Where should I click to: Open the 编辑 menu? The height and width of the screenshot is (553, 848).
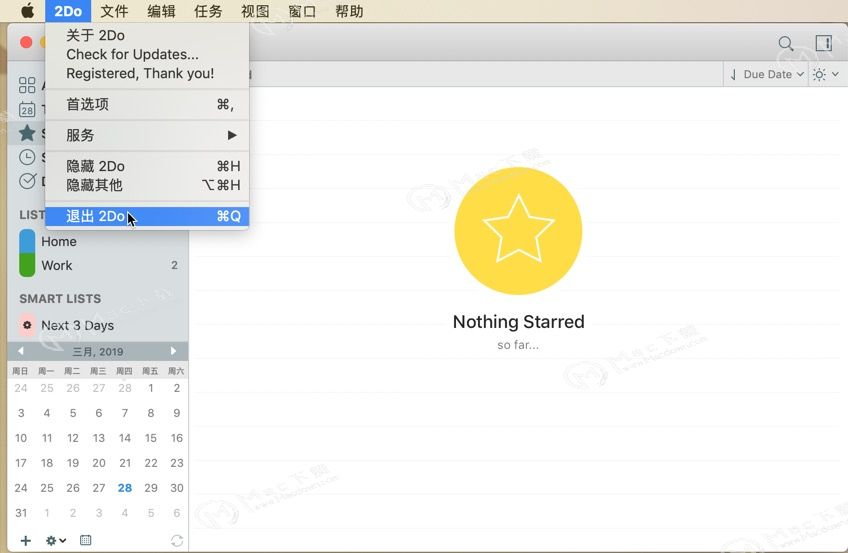click(161, 11)
